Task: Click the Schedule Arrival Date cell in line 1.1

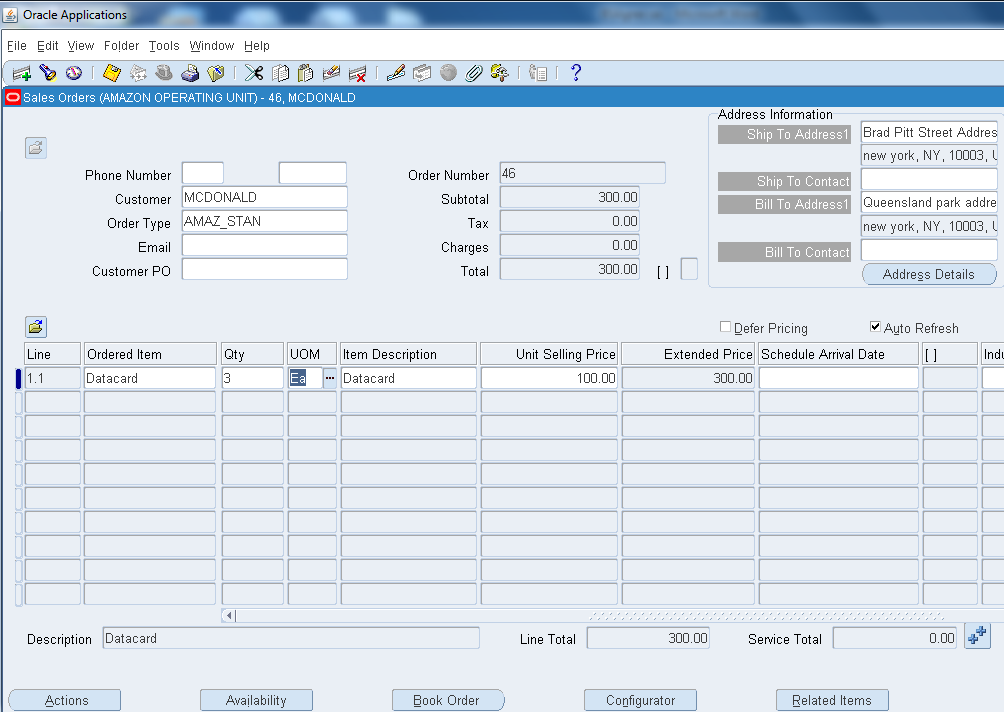Action: coord(839,378)
